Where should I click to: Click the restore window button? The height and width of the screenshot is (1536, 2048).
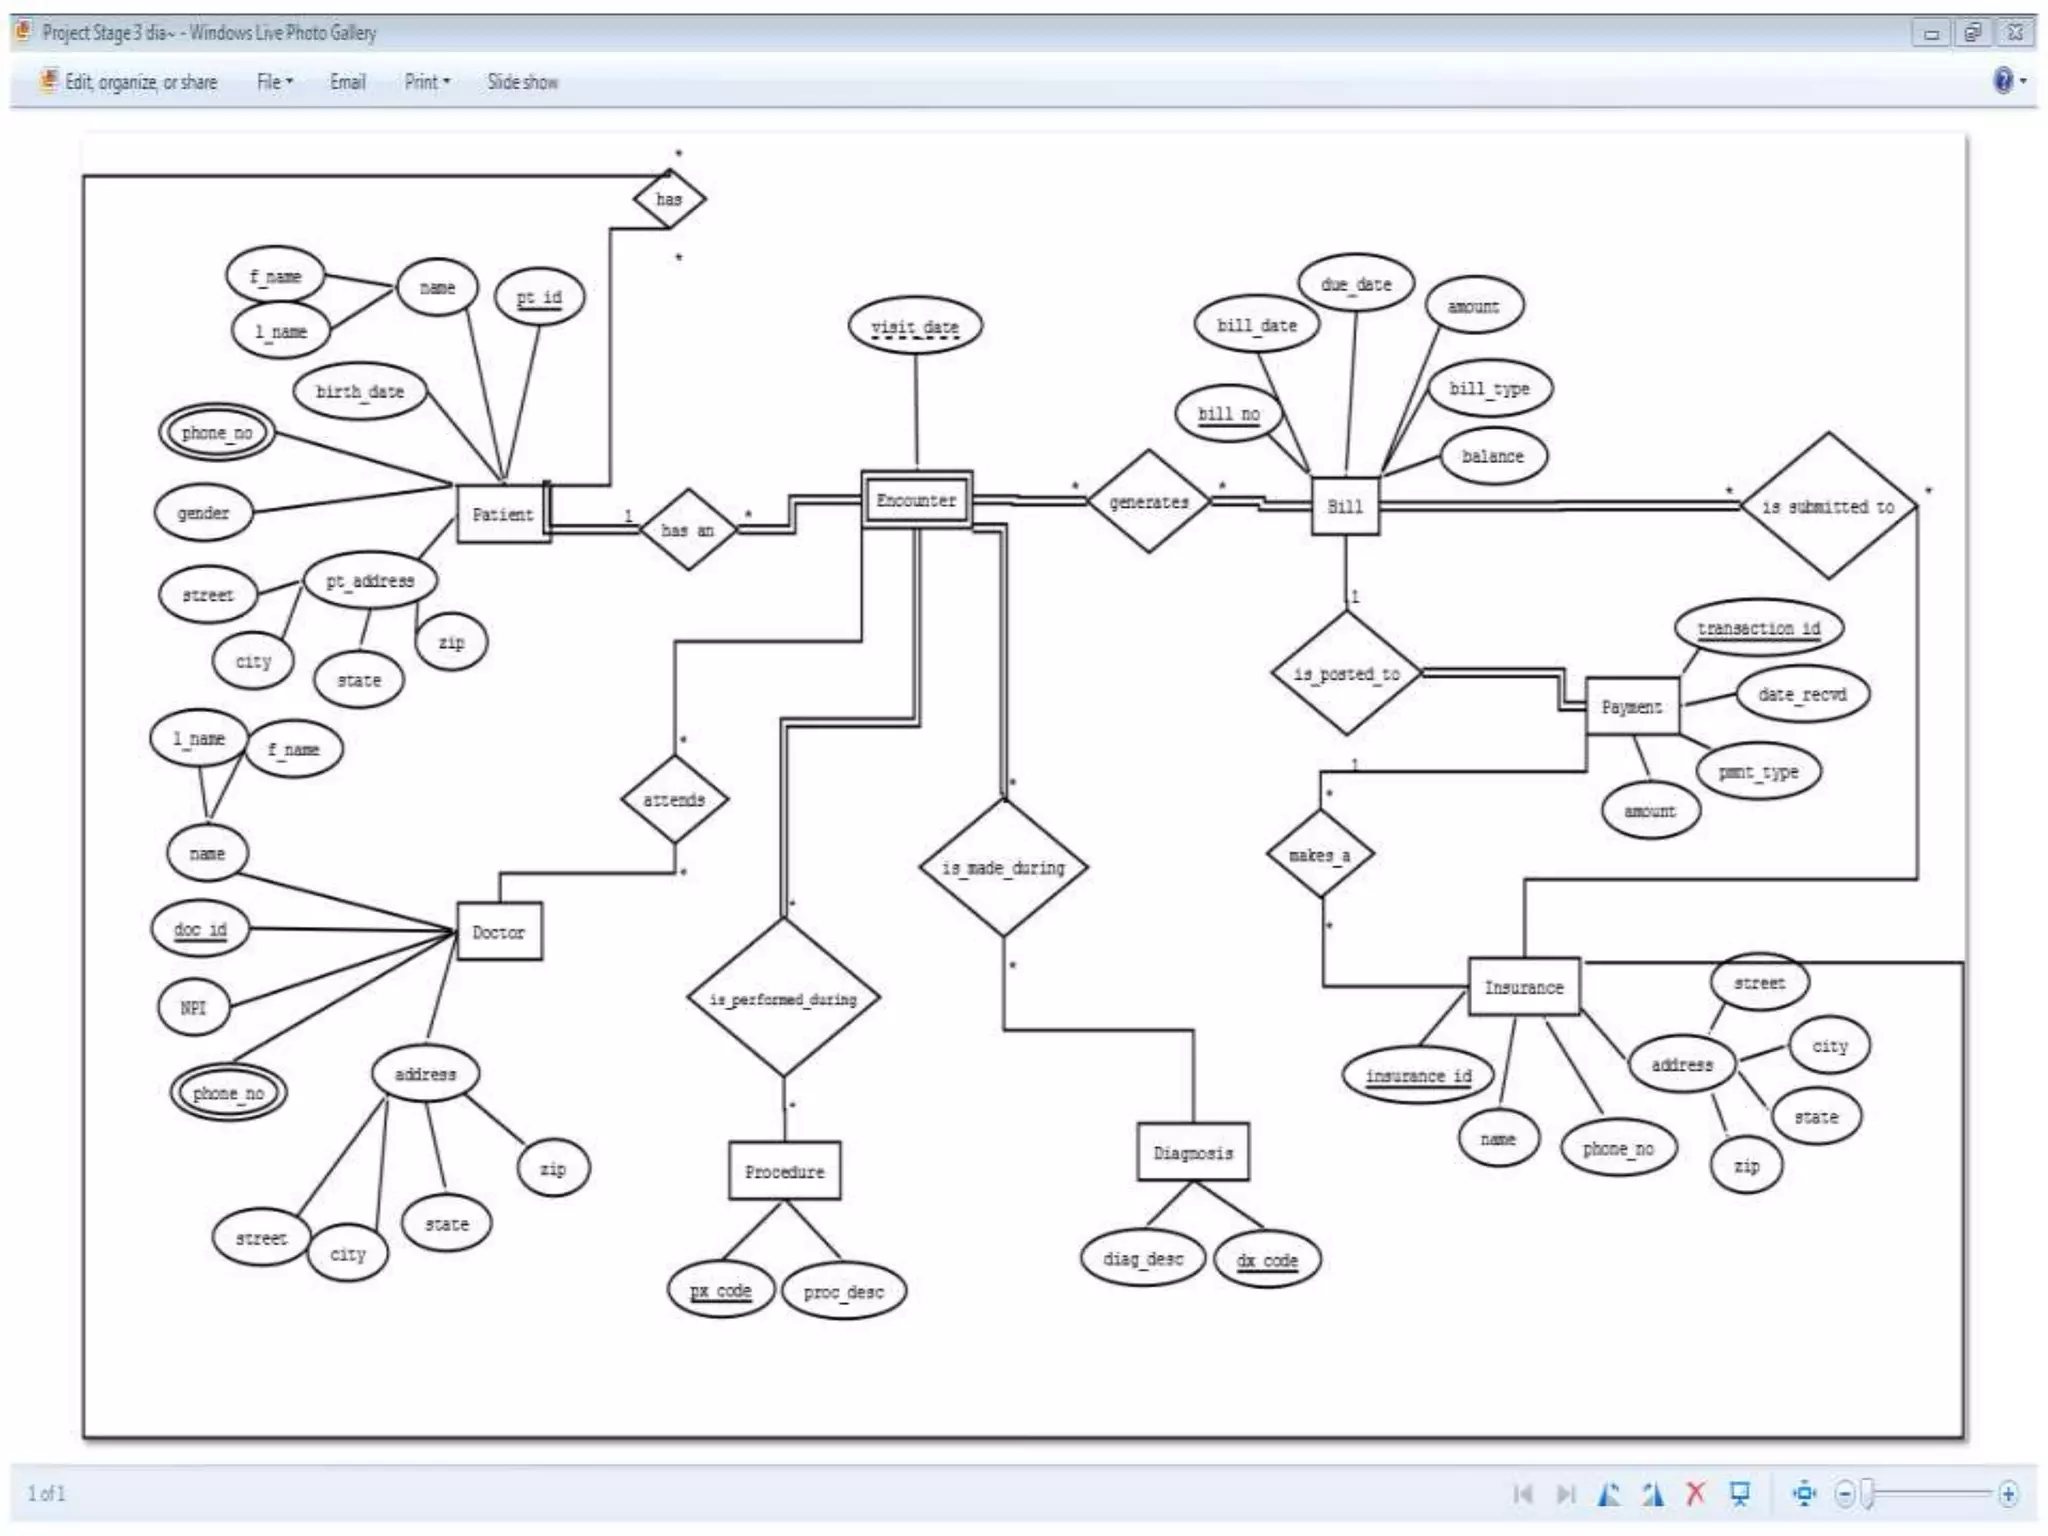click(1972, 33)
